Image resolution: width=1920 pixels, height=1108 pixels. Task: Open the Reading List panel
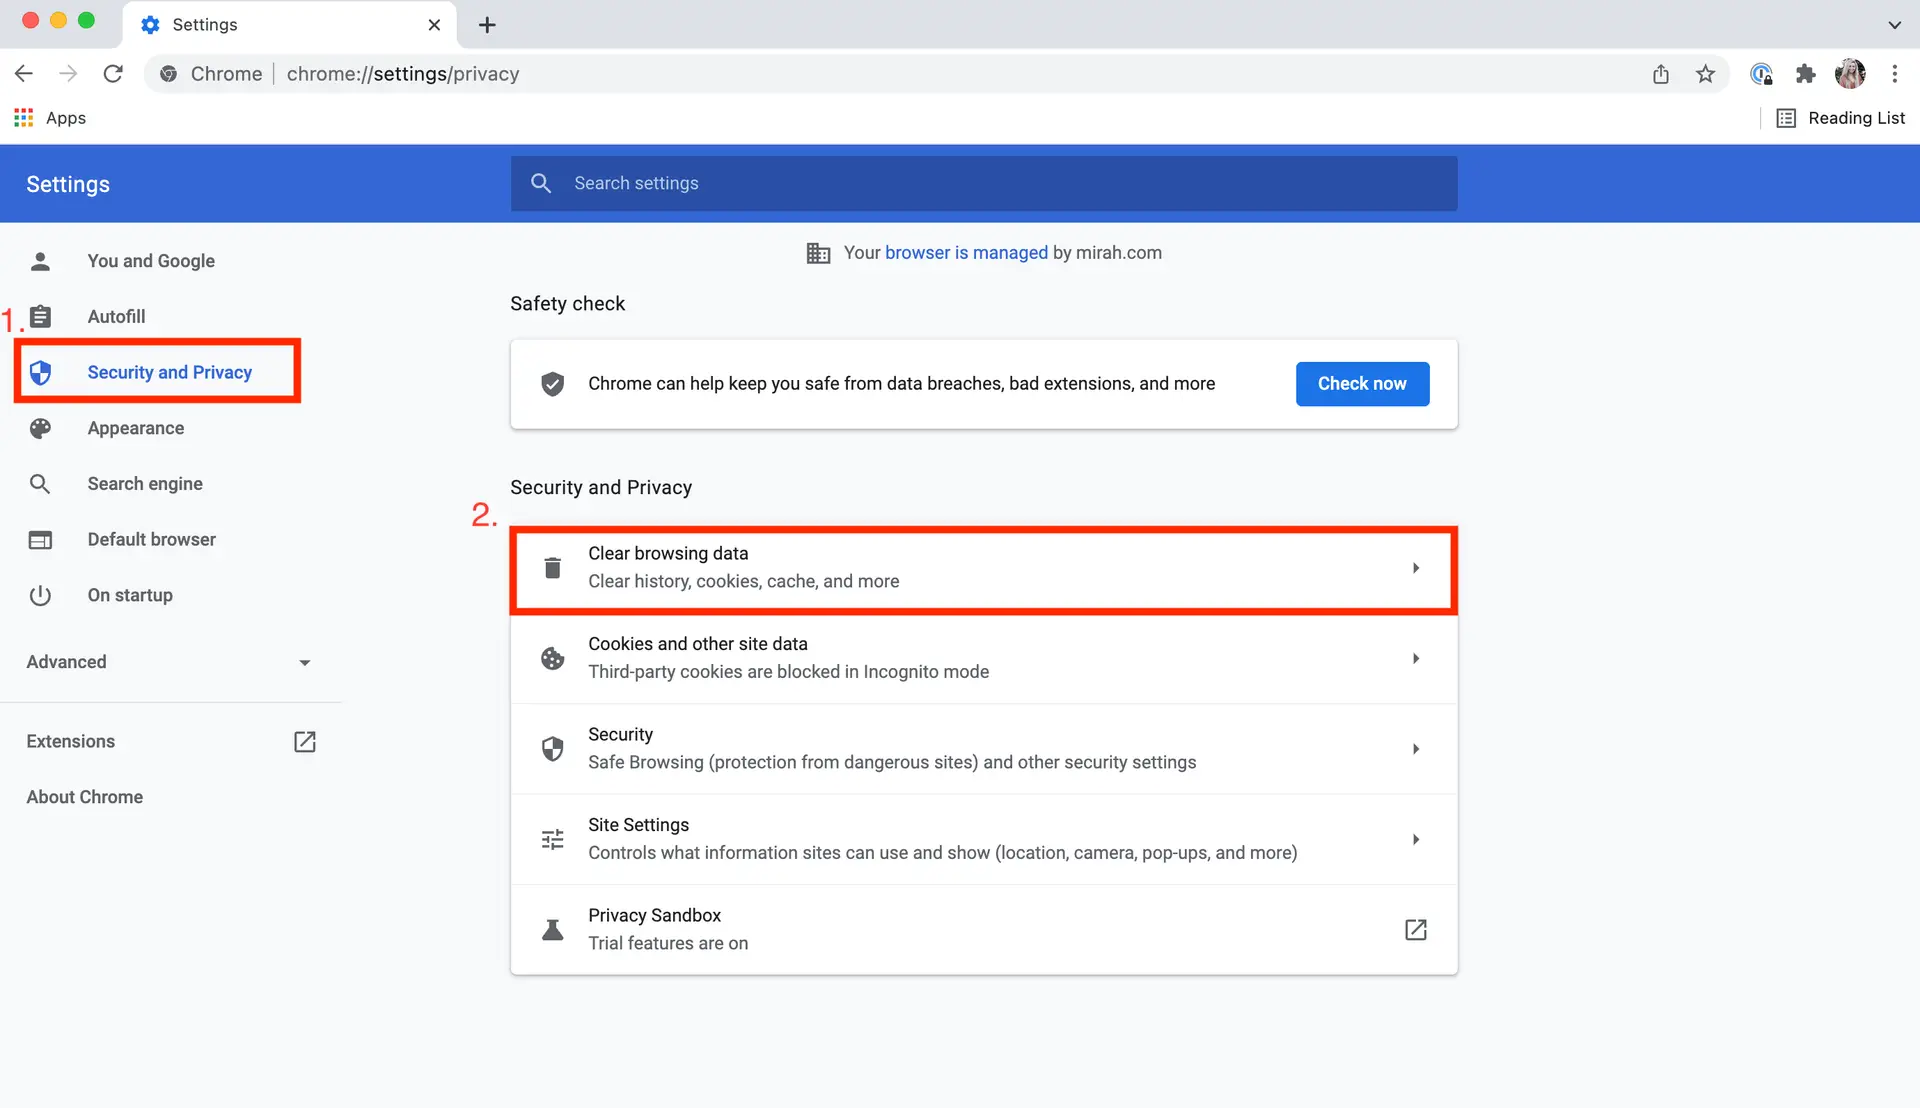click(1843, 117)
